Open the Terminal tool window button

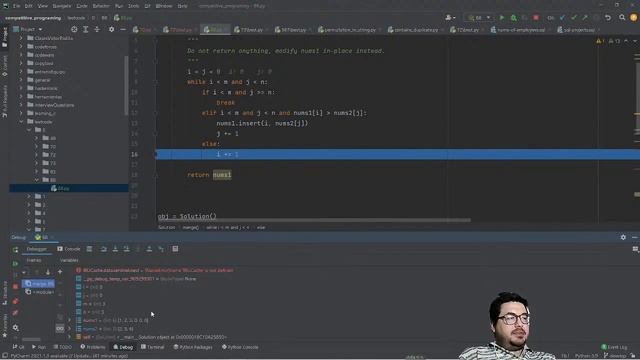pyautogui.click(x=152, y=347)
